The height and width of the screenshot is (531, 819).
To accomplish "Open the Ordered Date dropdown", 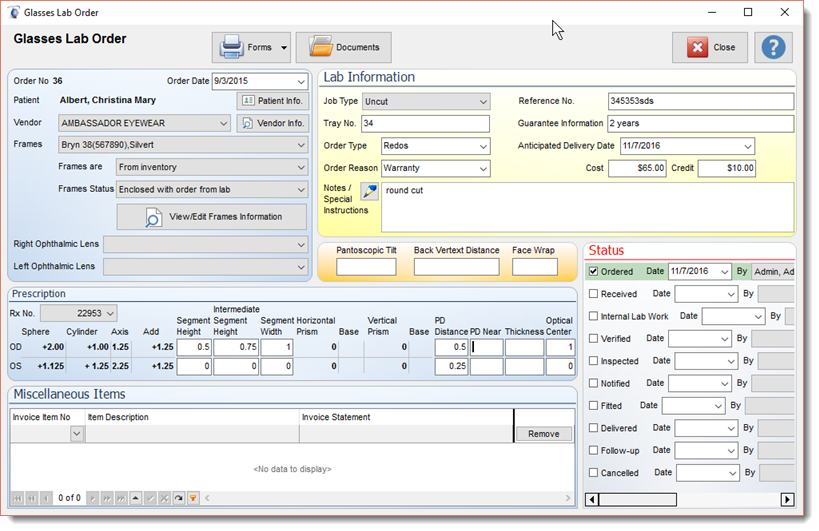I will point(725,272).
